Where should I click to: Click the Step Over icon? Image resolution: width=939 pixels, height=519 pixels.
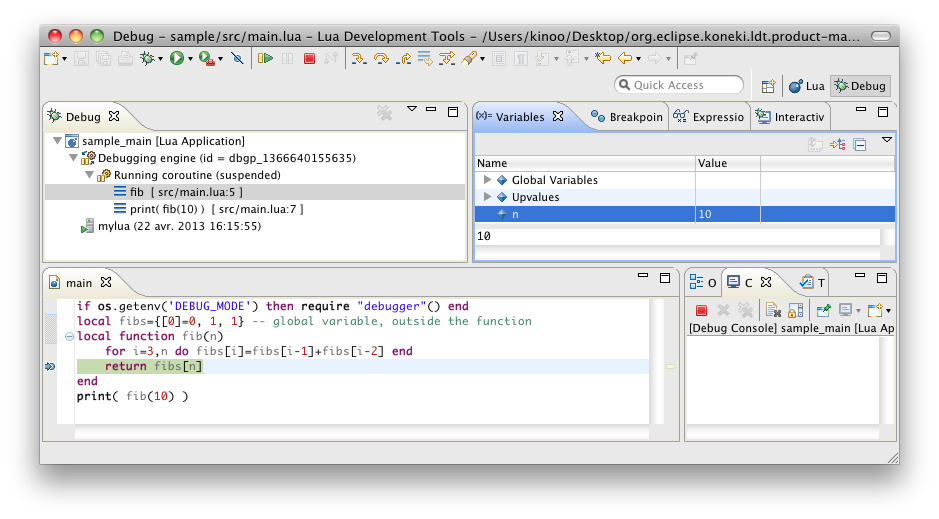[x=381, y=59]
